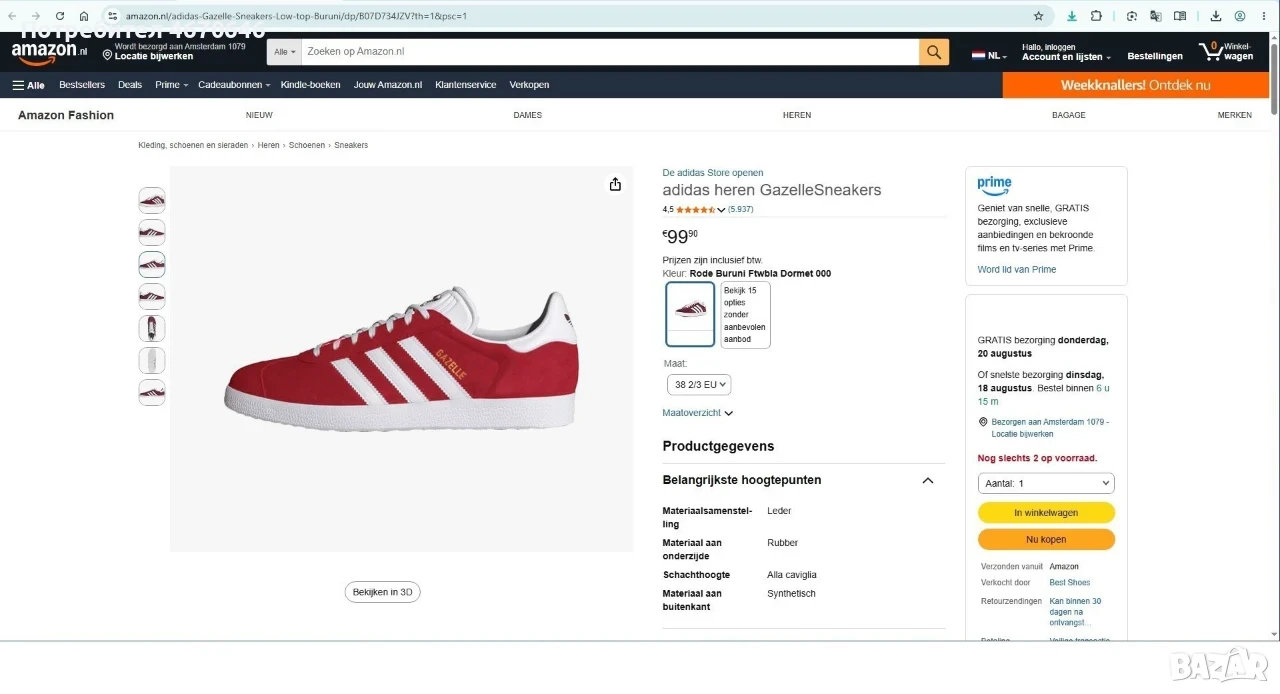
Task: Select DAMES in Amazon Fashion menu
Action: tap(527, 115)
